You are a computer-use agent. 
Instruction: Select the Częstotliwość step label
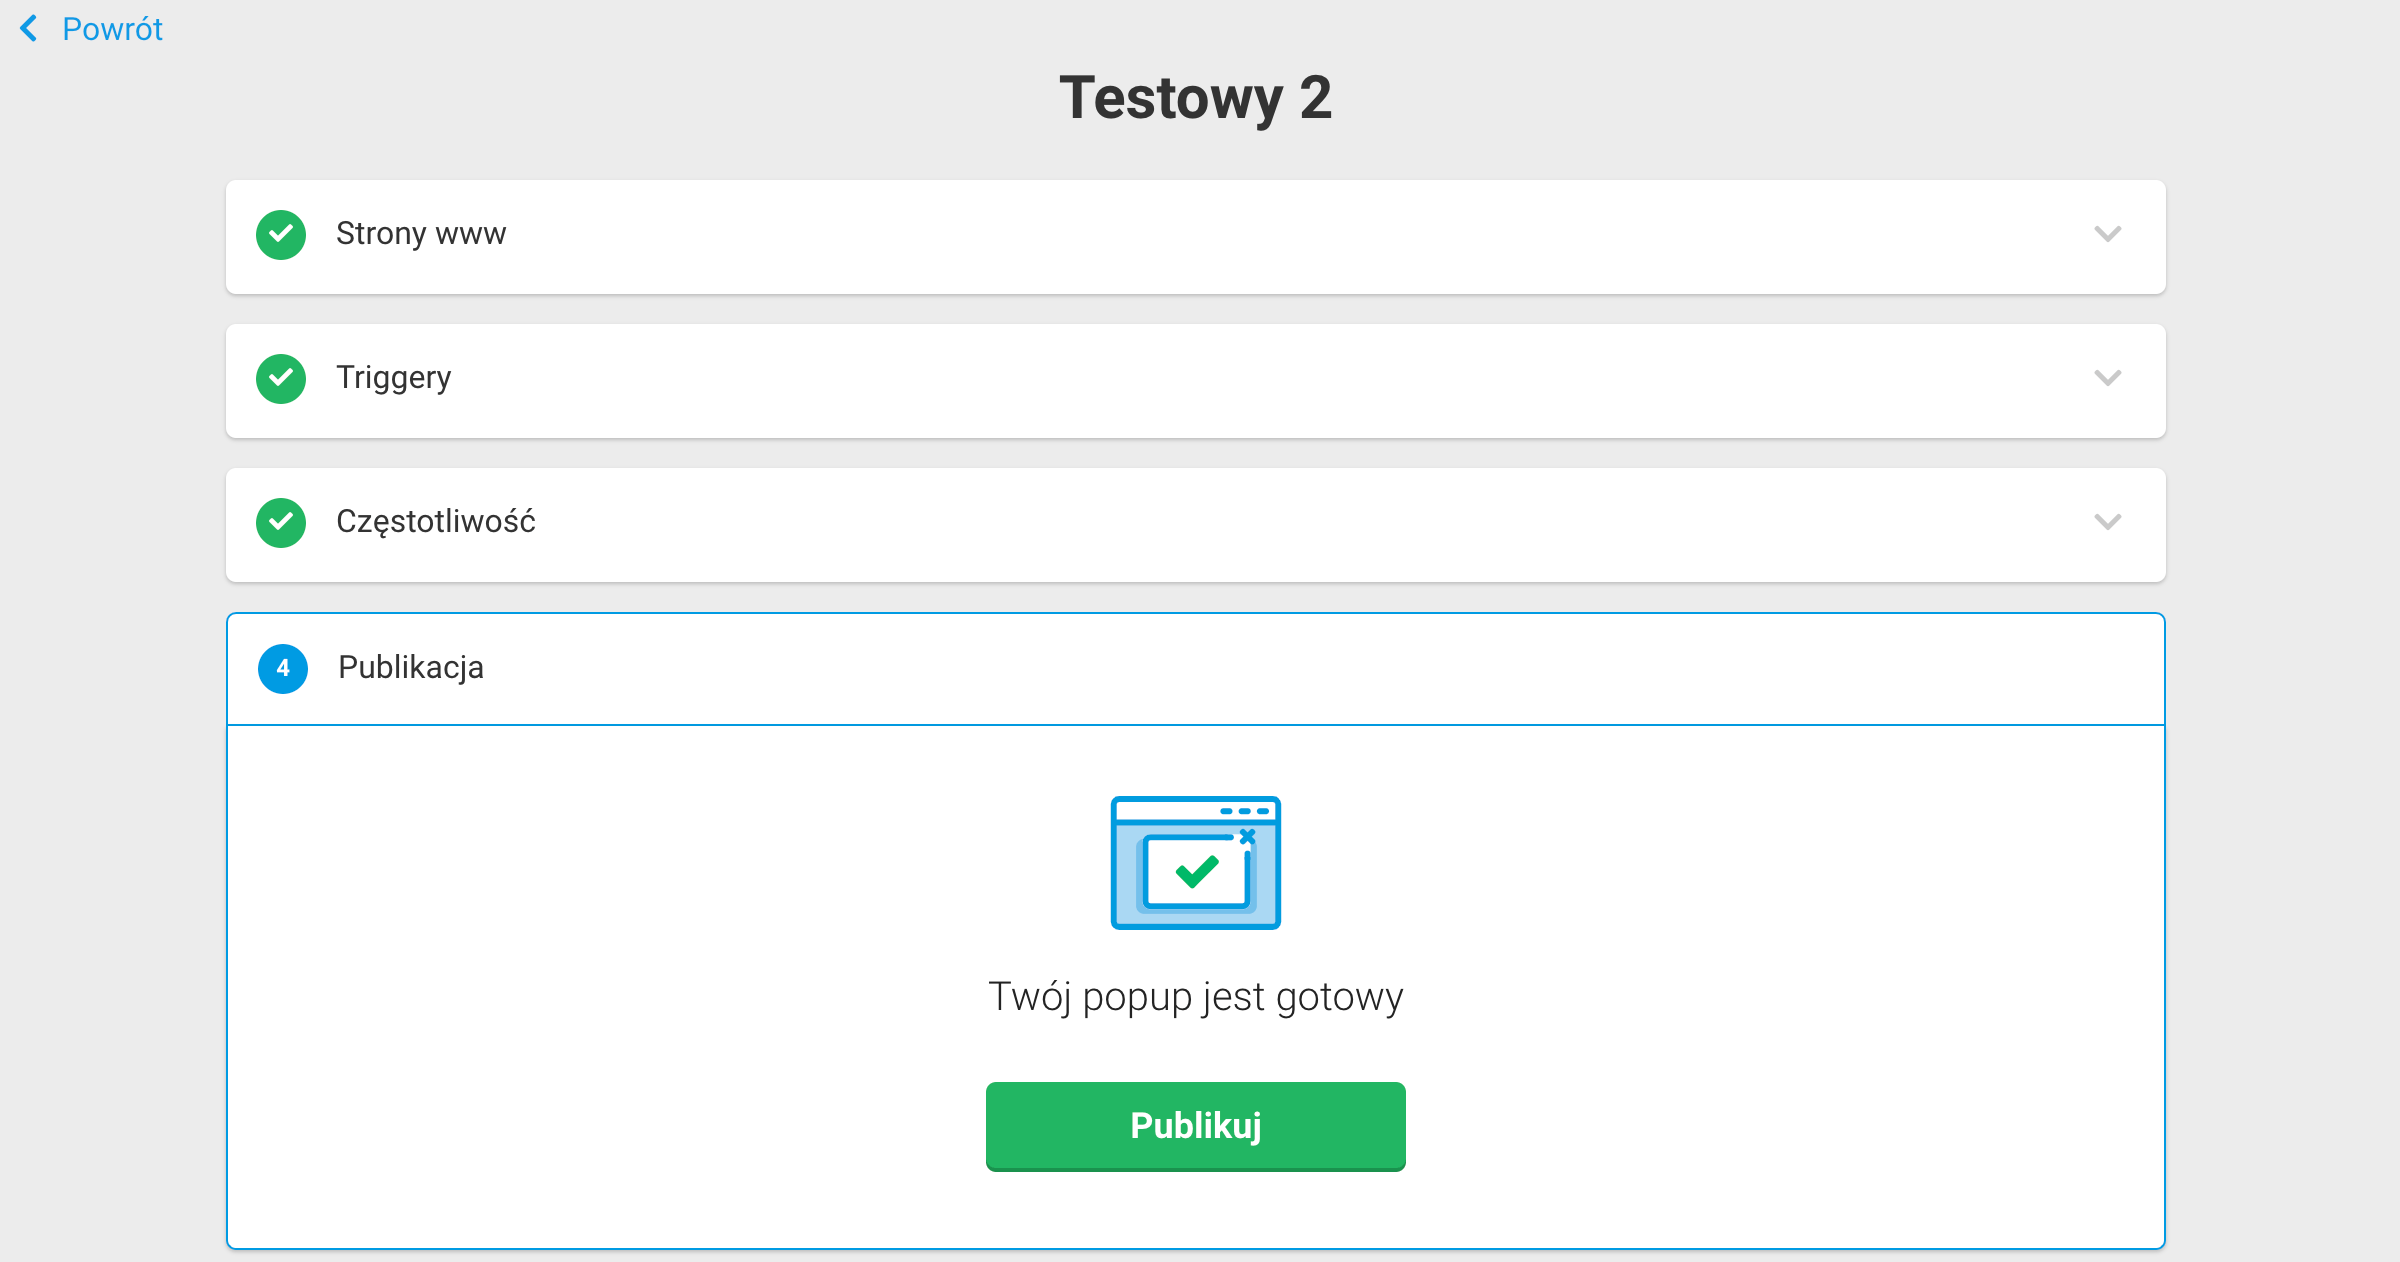(x=436, y=522)
